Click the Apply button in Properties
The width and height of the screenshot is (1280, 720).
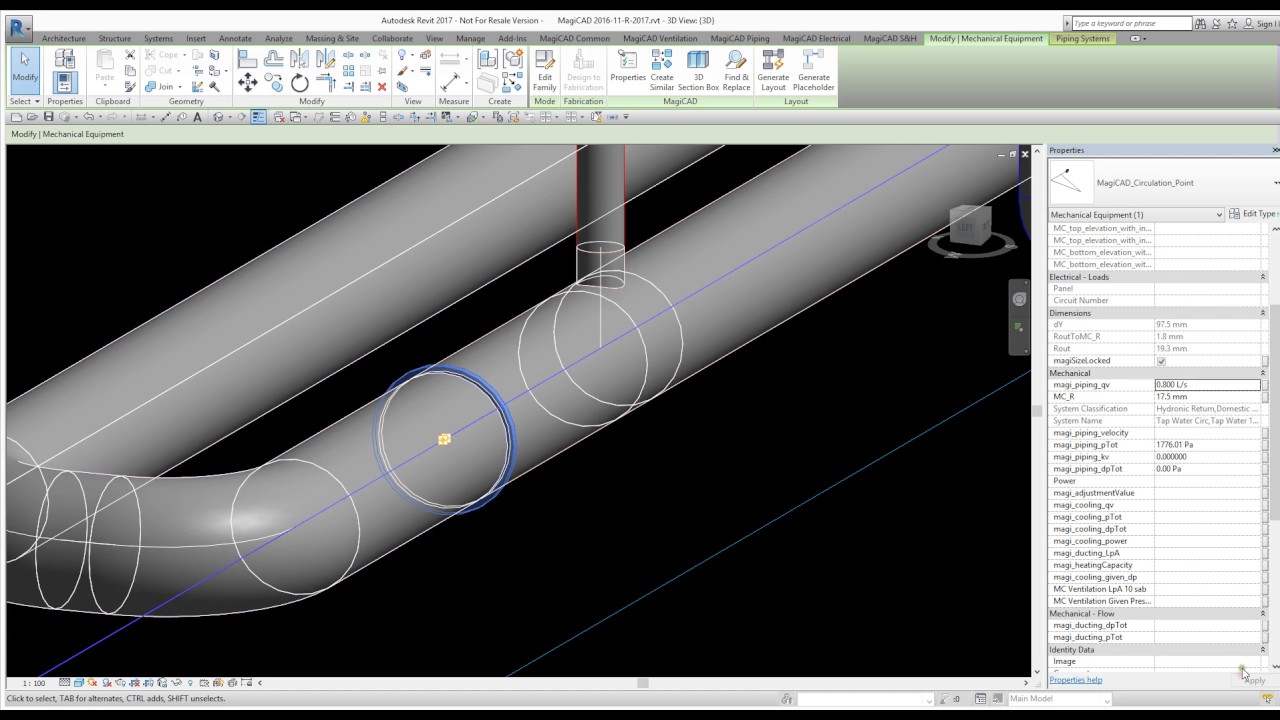[x=1256, y=680]
